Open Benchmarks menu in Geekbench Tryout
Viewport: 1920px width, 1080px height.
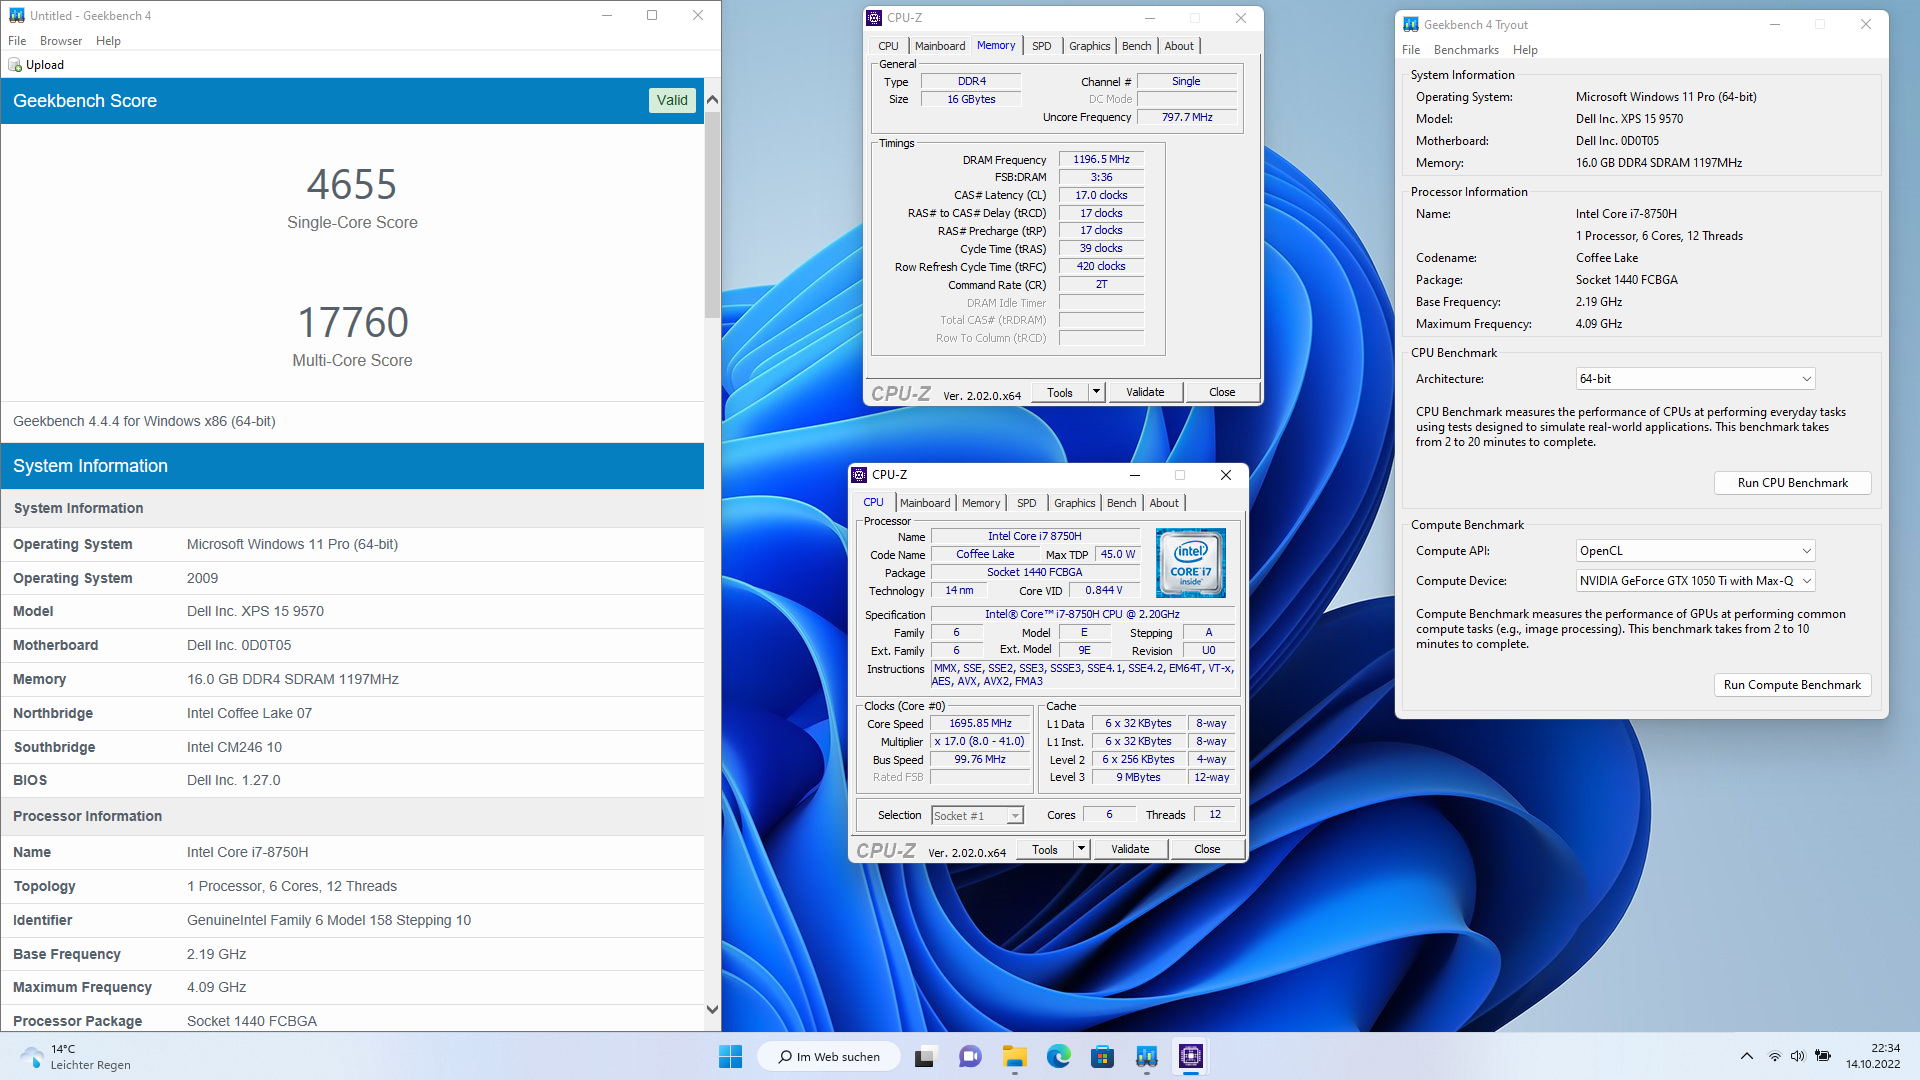(x=1466, y=50)
